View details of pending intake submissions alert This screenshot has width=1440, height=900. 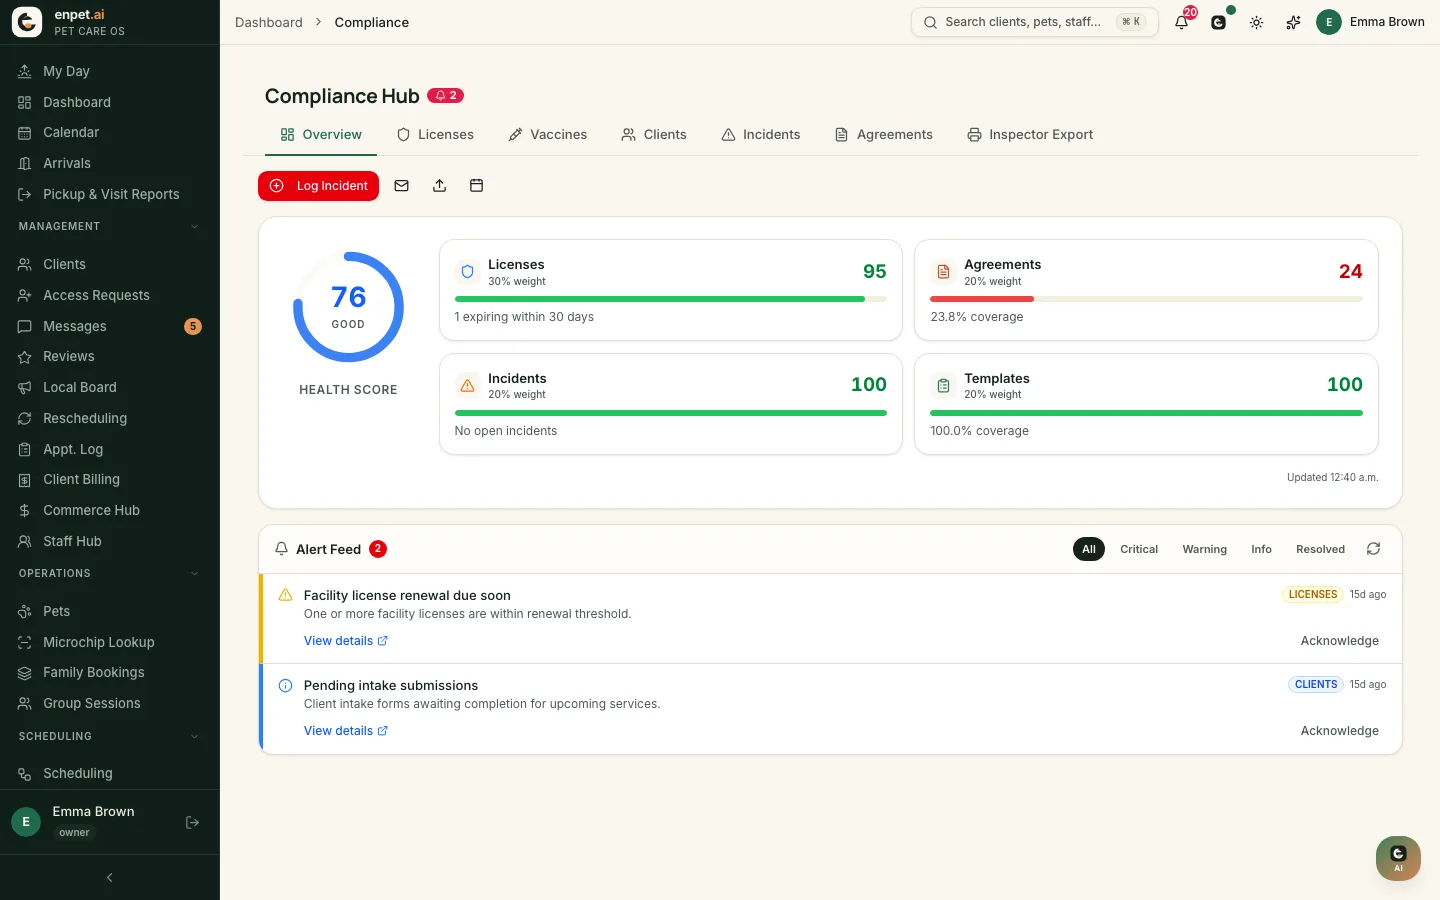coord(346,731)
